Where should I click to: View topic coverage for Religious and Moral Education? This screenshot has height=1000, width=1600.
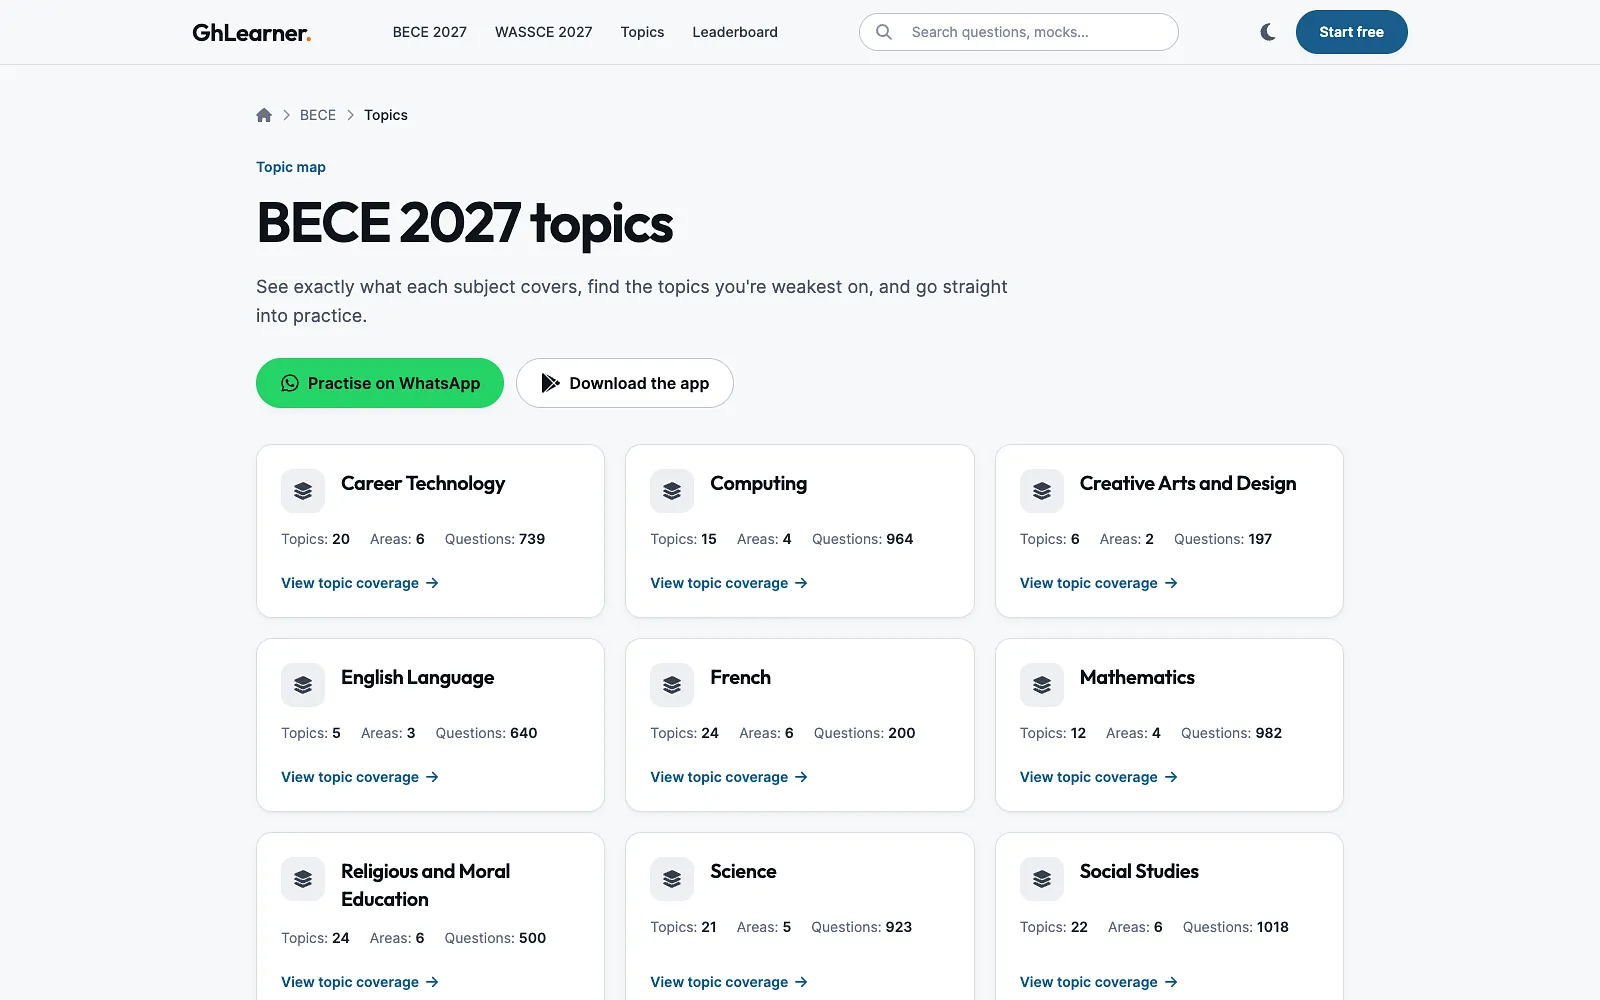360,982
